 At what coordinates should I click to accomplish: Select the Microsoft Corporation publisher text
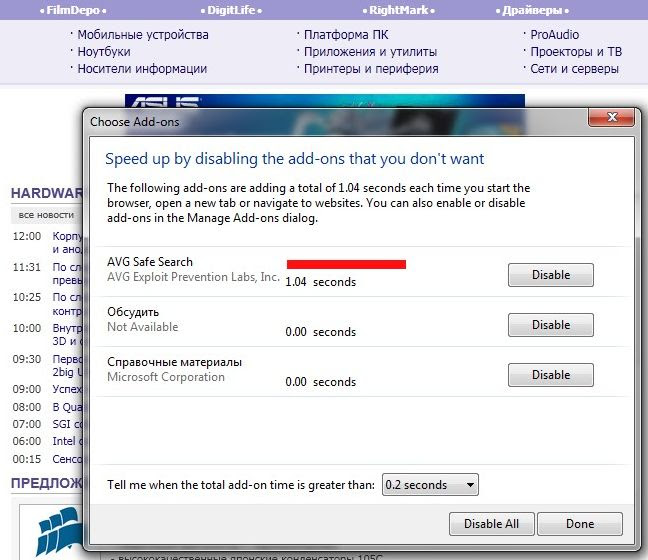point(166,377)
